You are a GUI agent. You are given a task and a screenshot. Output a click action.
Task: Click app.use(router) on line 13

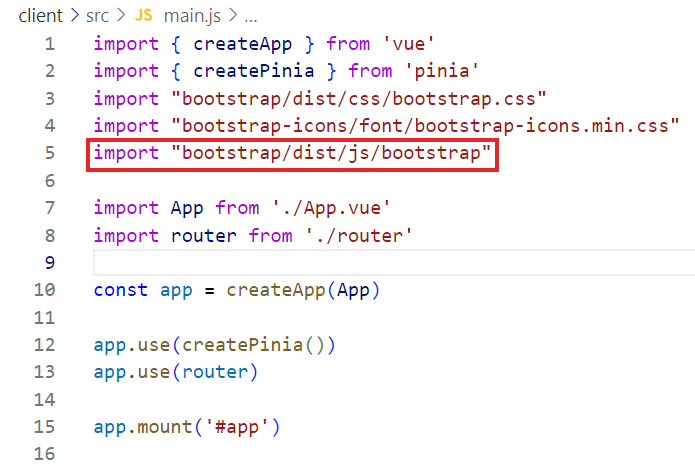click(176, 372)
